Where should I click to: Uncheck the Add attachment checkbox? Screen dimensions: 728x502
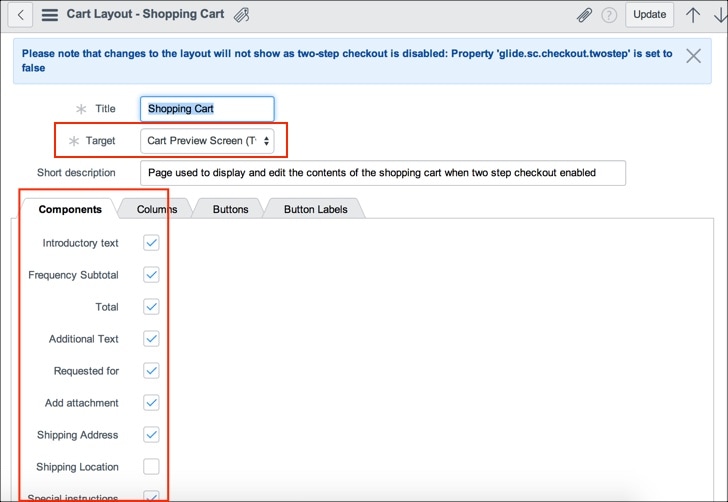(x=151, y=403)
